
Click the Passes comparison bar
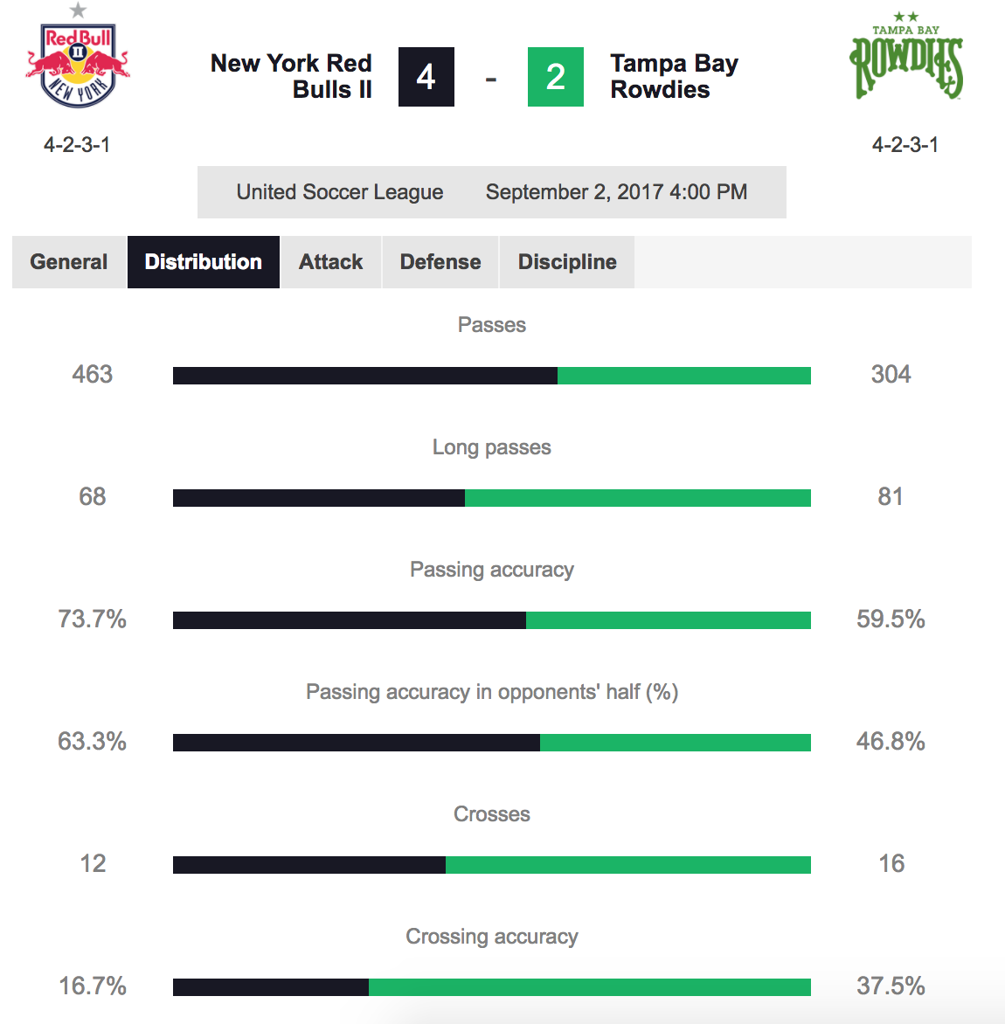point(492,376)
